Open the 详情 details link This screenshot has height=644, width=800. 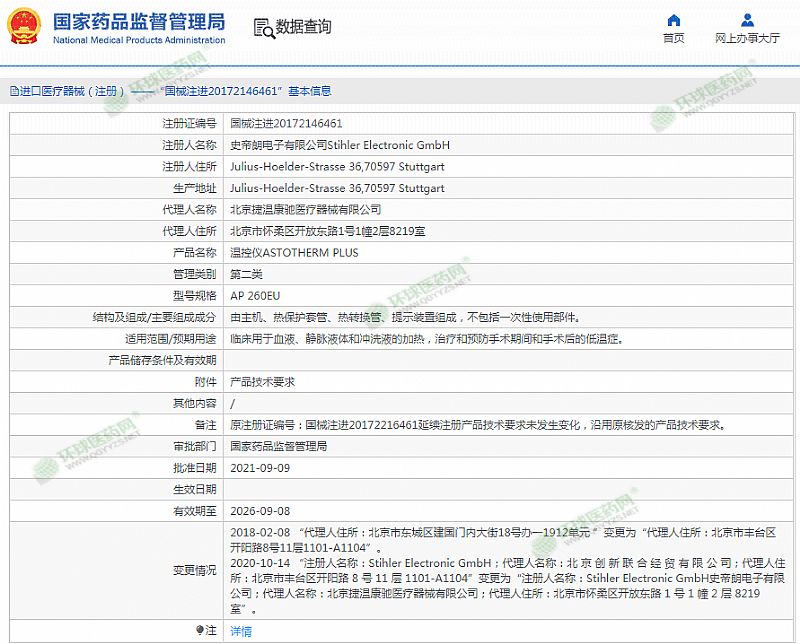pyautogui.click(x=241, y=631)
